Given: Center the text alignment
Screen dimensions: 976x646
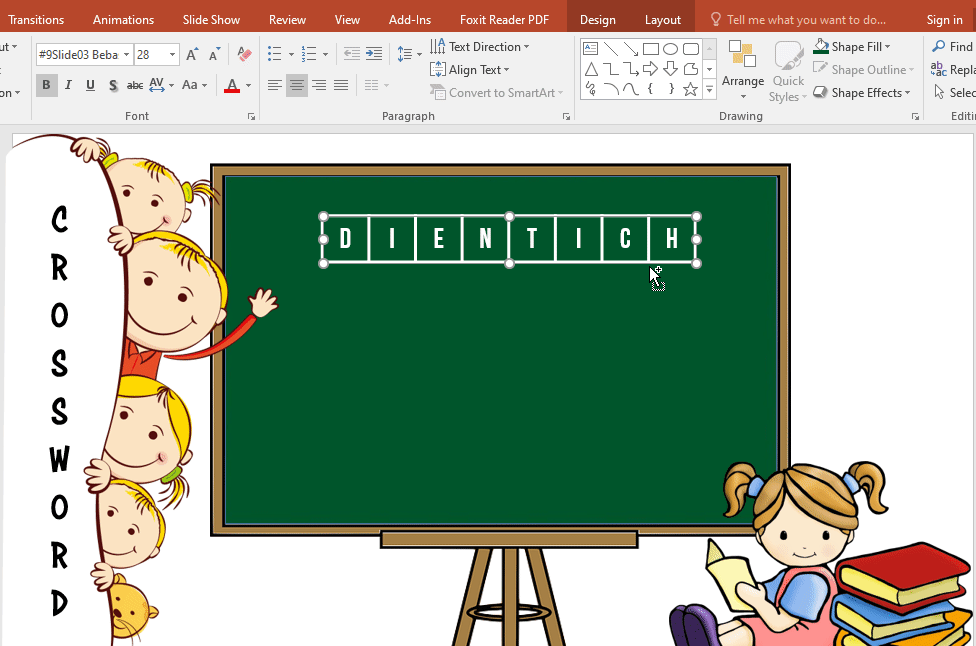Looking at the screenshot, I should (297, 85).
